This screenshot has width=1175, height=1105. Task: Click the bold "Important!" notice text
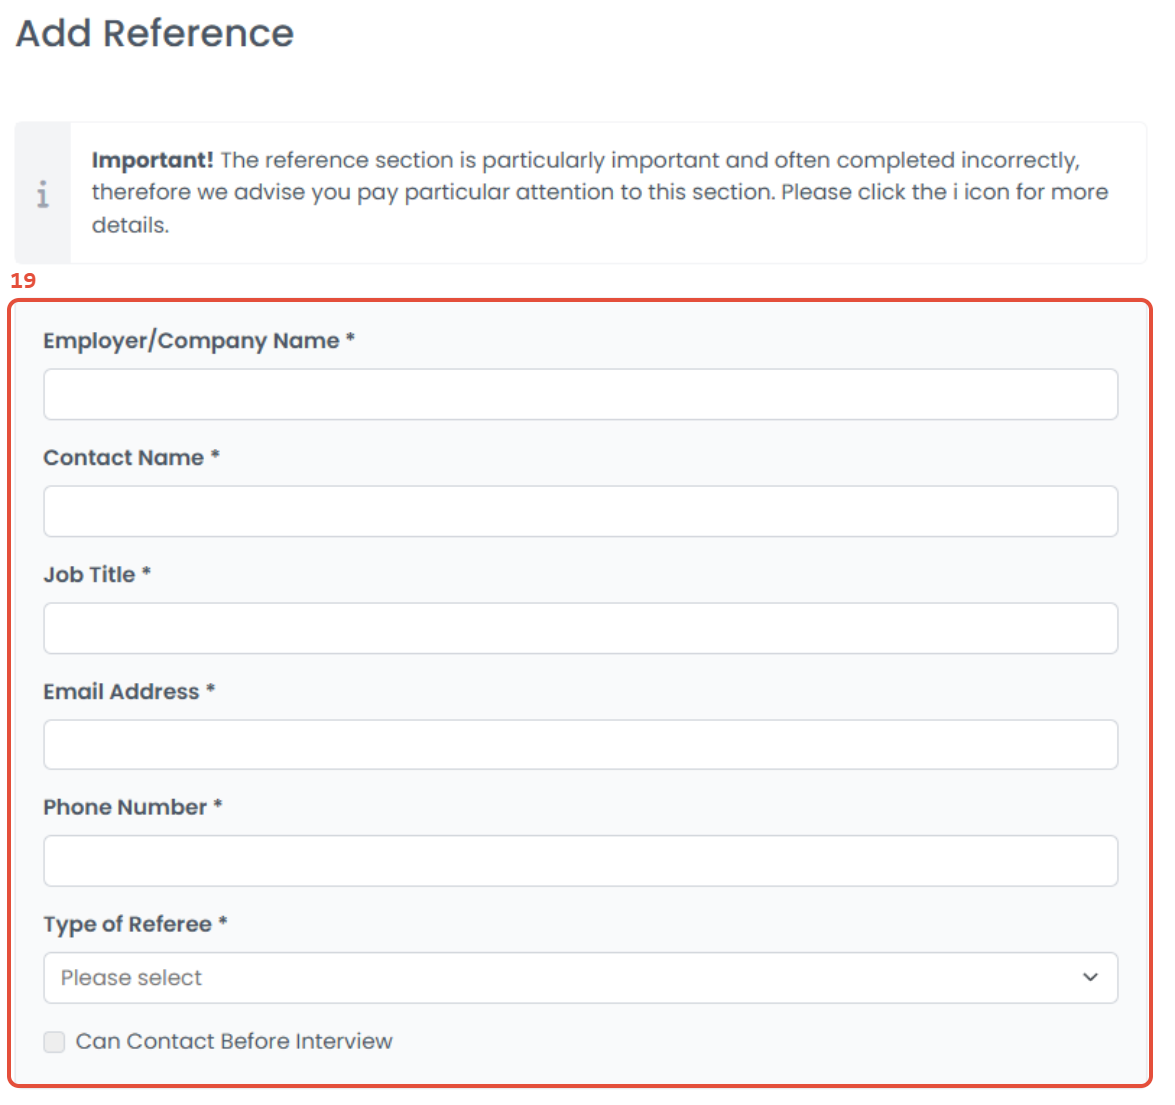point(152,160)
